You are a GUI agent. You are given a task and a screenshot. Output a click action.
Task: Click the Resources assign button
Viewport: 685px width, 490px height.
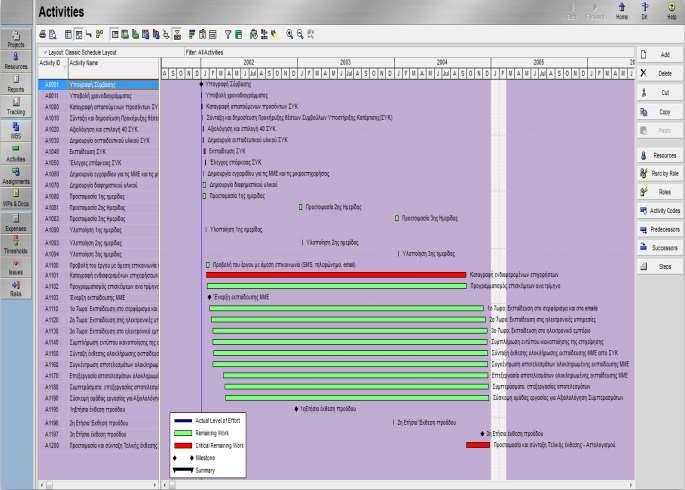[660, 155]
